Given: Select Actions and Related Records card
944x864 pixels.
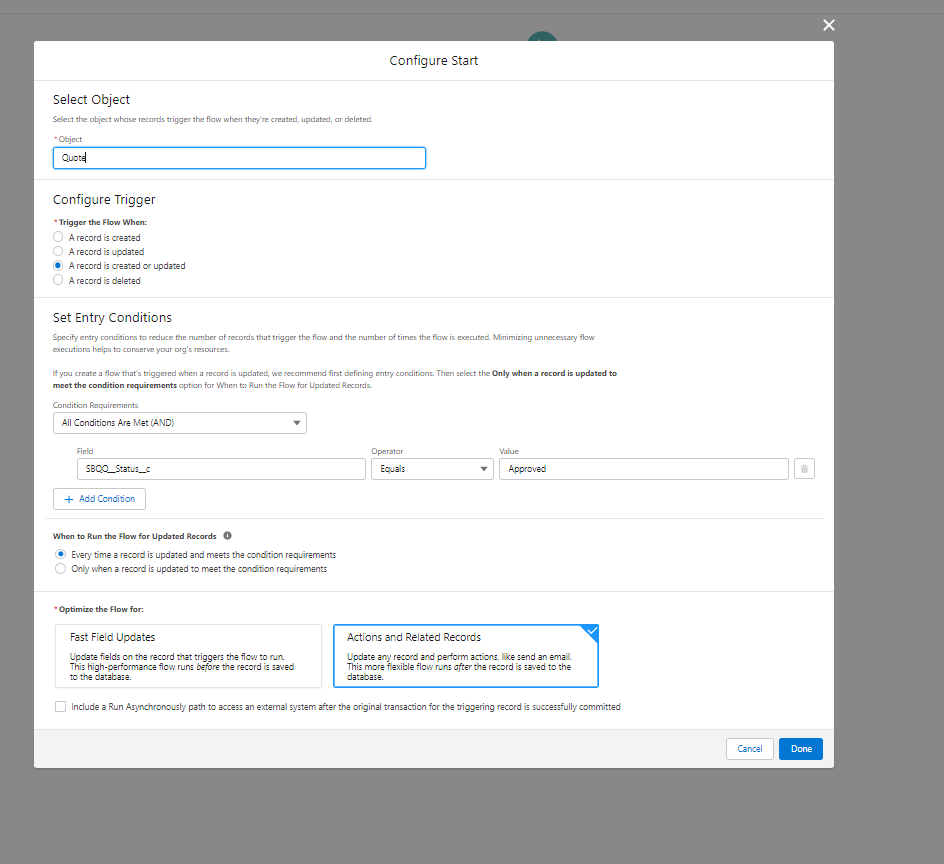Looking at the screenshot, I should pyautogui.click(x=465, y=656).
